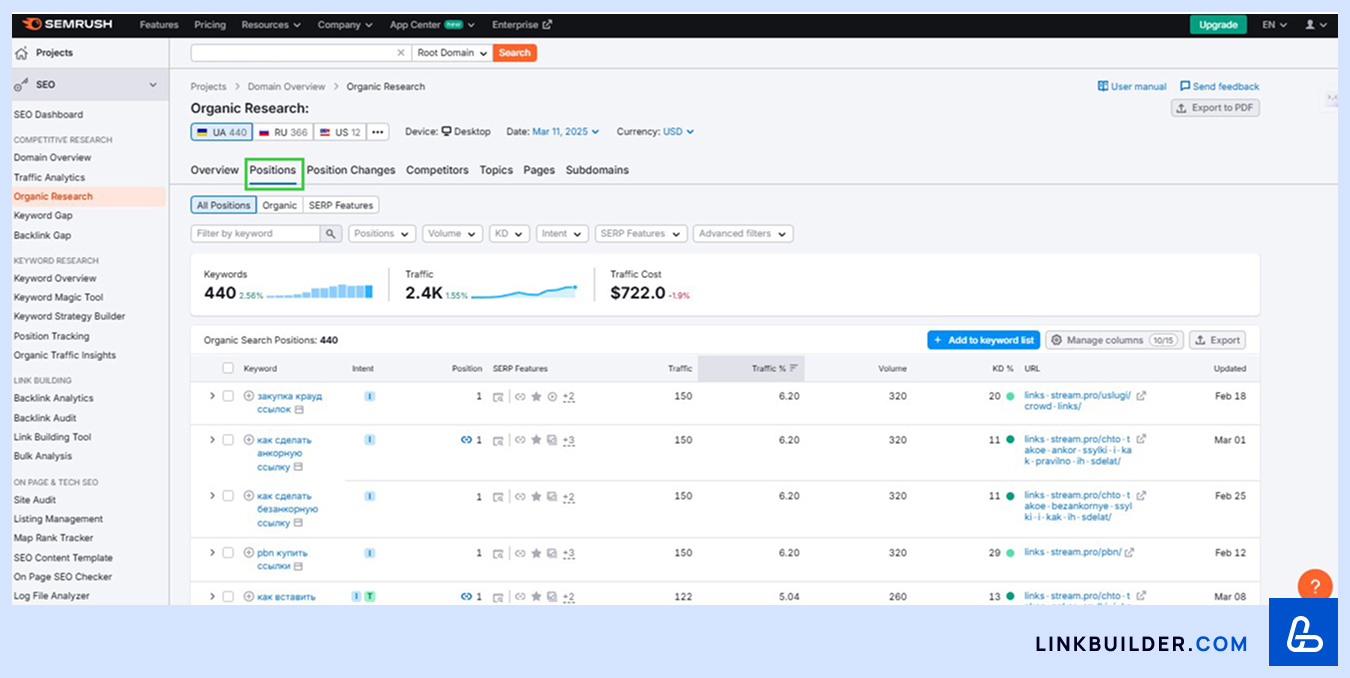Click the +3 SERP features in анкорную ссылку row
Viewport: 1350px width, 678px height.
(569, 441)
